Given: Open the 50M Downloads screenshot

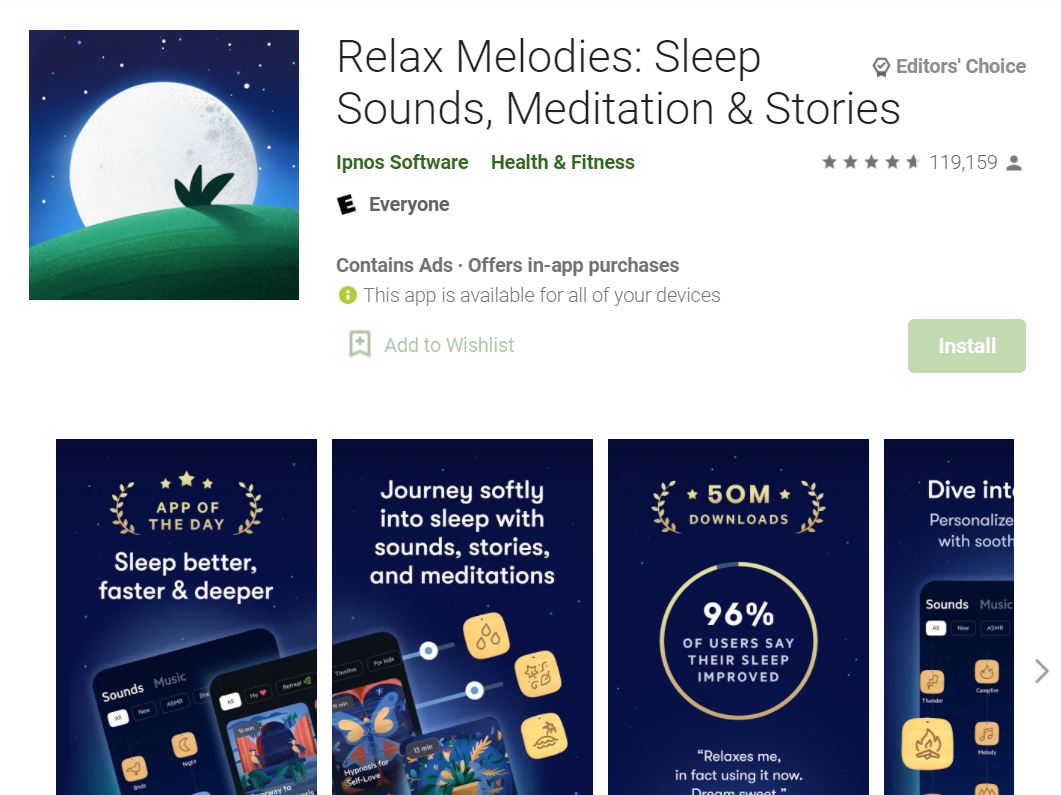Looking at the screenshot, I should pos(738,617).
